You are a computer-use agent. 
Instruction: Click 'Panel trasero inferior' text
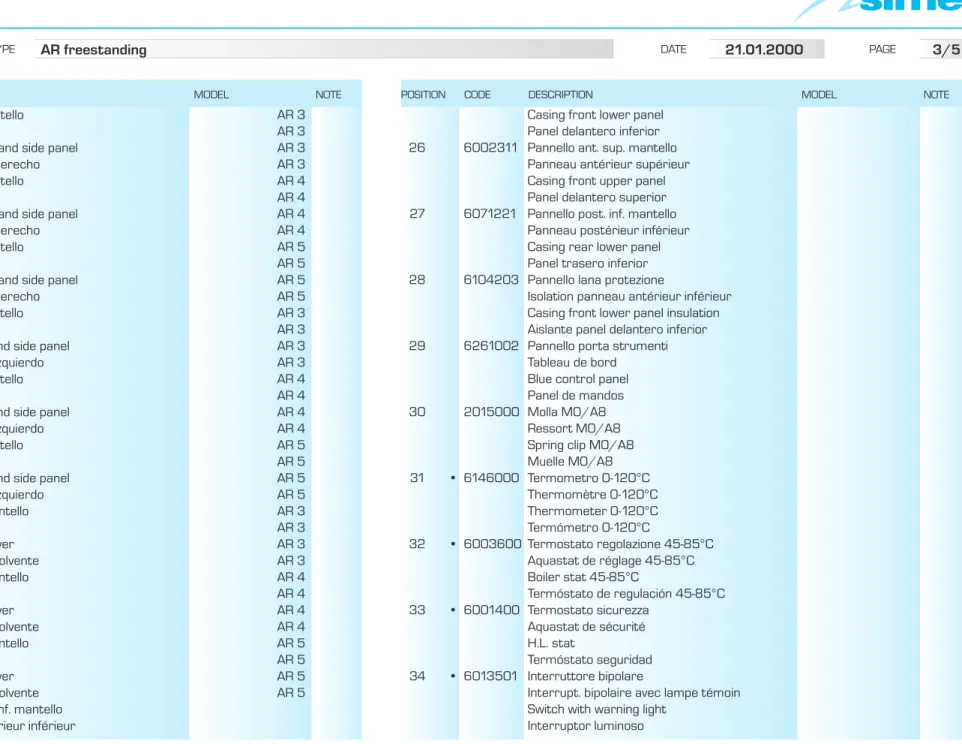click(587, 264)
